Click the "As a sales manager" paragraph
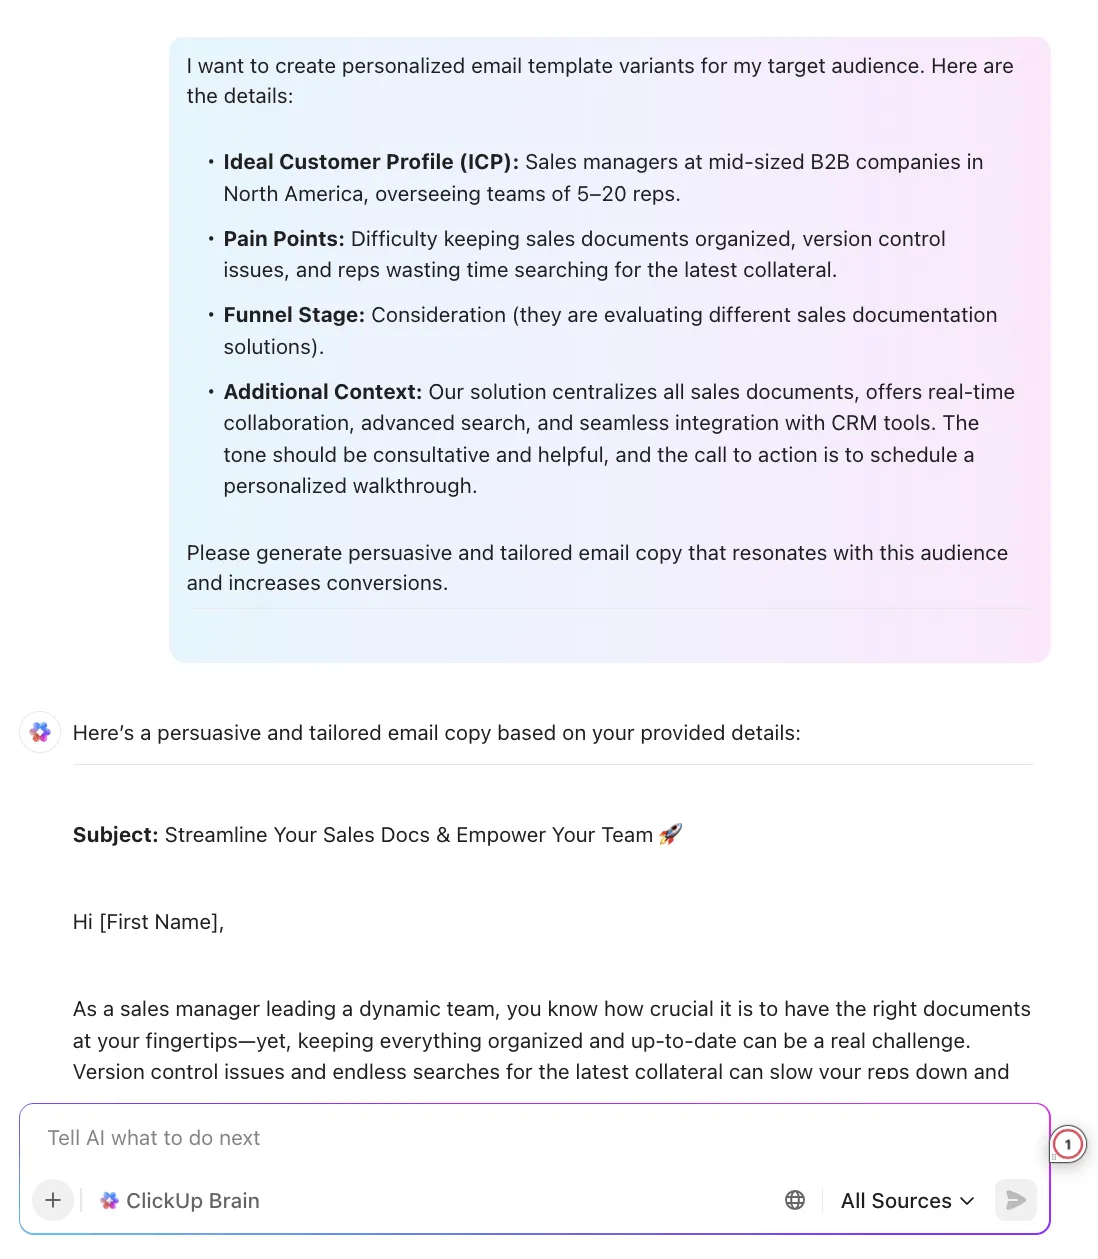The height and width of the screenshot is (1259, 1098). (552, 1040)
